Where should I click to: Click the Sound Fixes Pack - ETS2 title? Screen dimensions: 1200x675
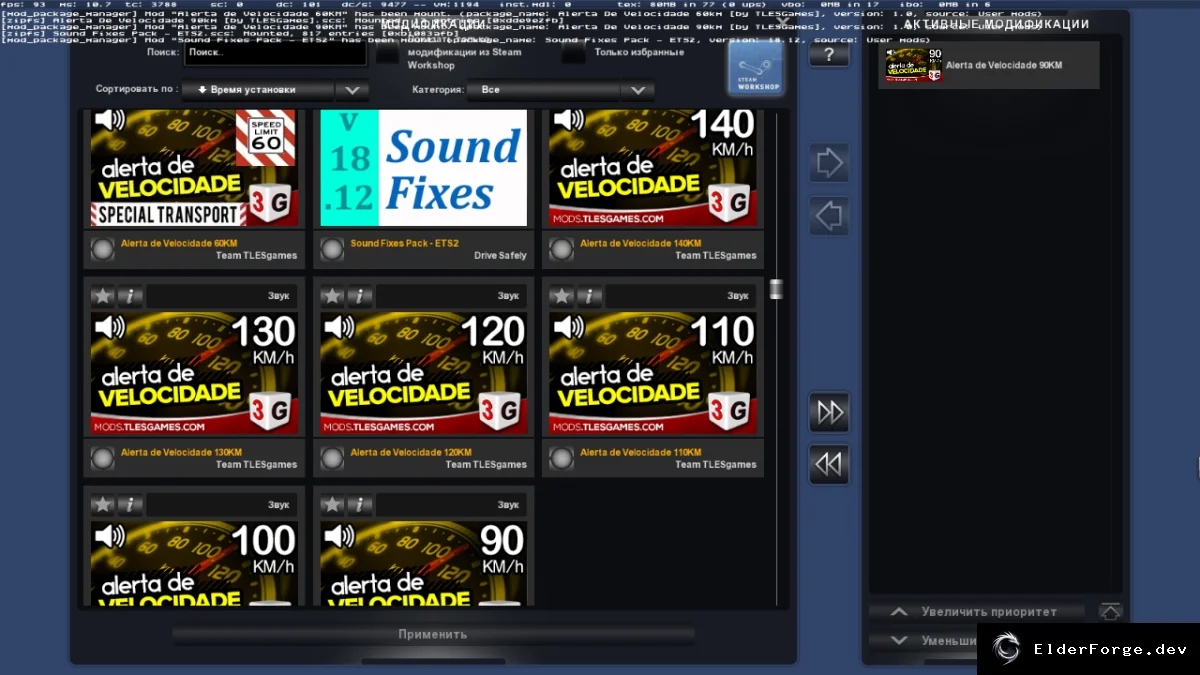point(404,243)
